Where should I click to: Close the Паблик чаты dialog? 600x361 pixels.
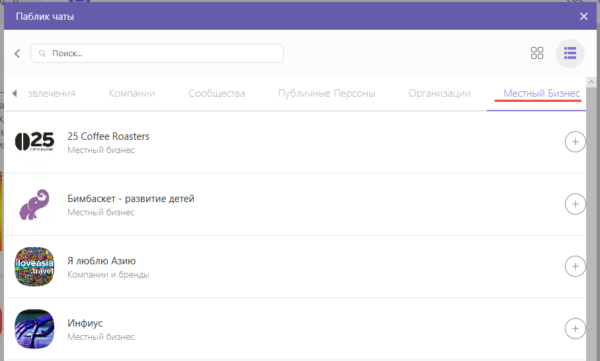tap(584, 16)
